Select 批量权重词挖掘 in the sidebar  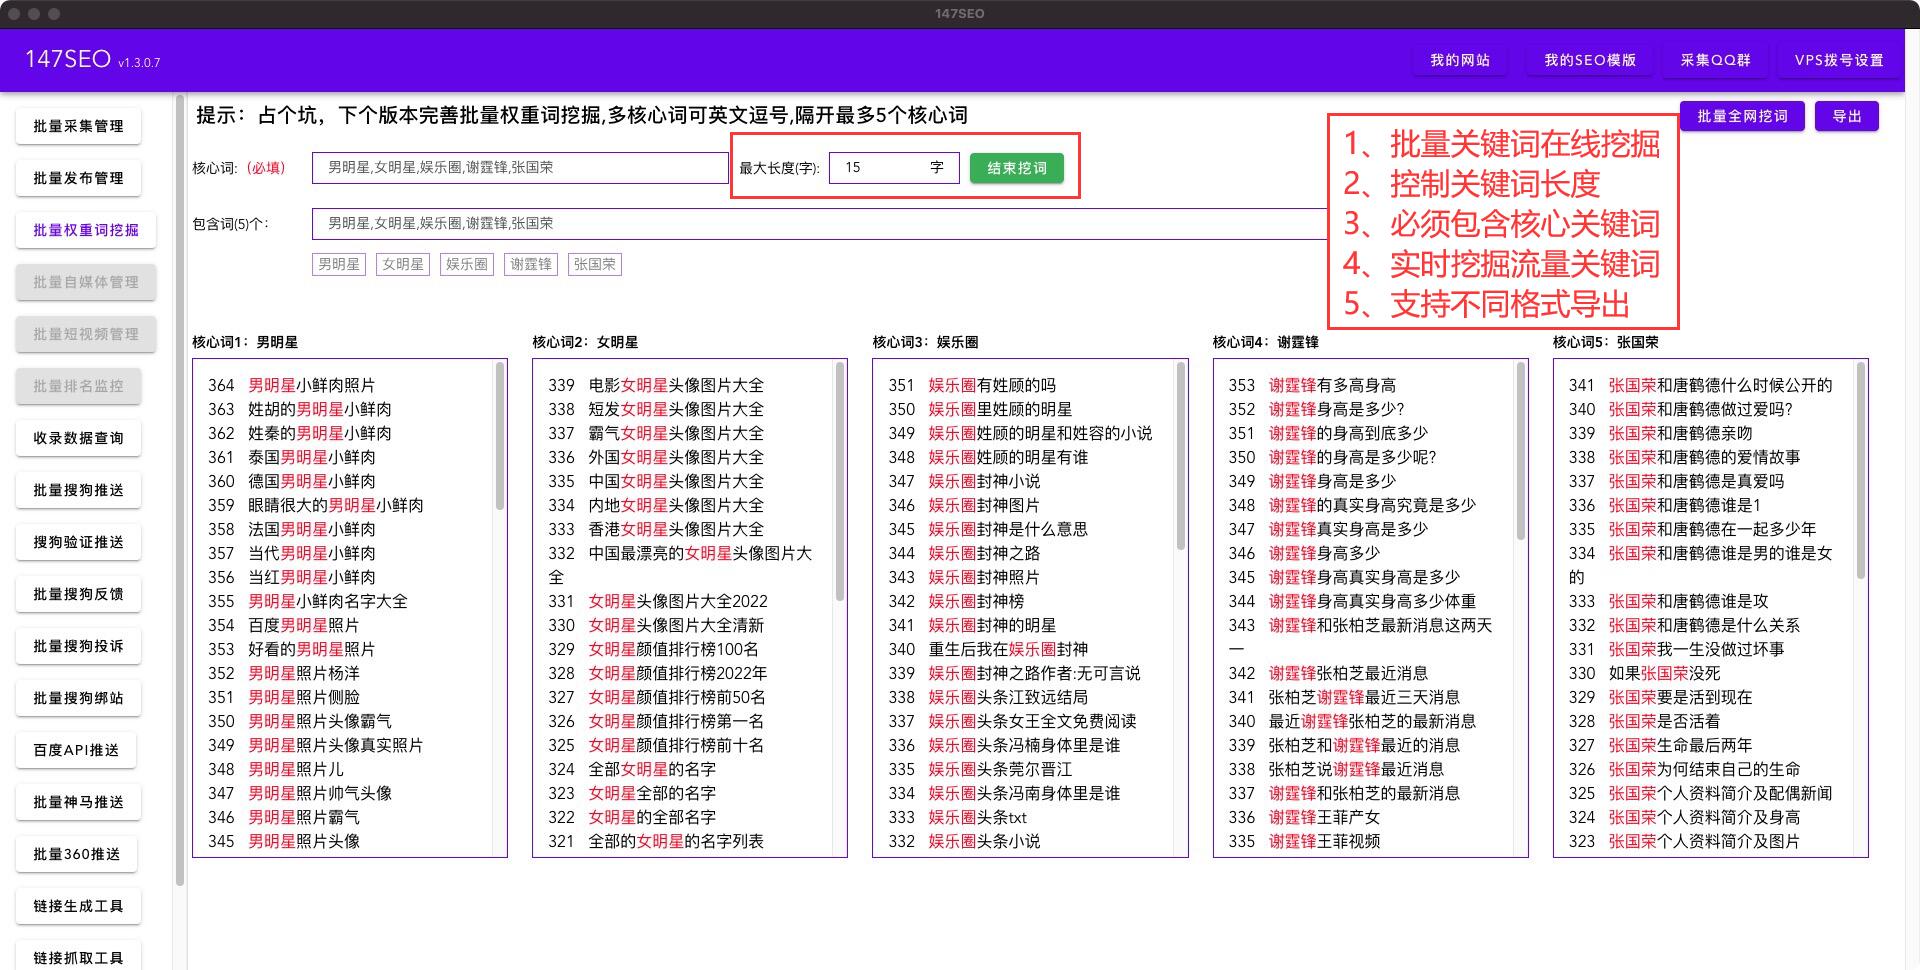tap(85, 230)
